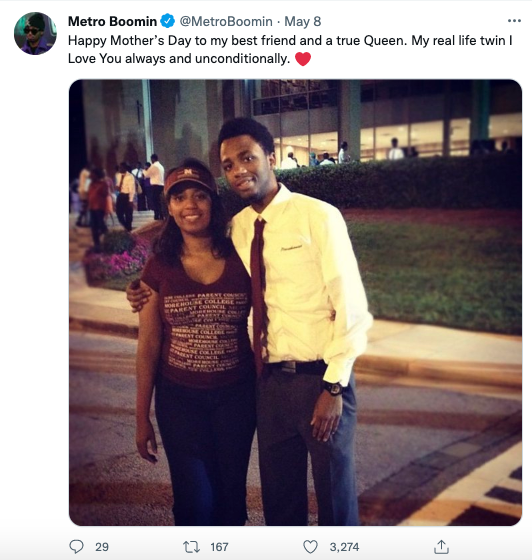Screen dimensions: 532x560
Task: Click the woman's maroon cap in the photo
Action: 189,179
